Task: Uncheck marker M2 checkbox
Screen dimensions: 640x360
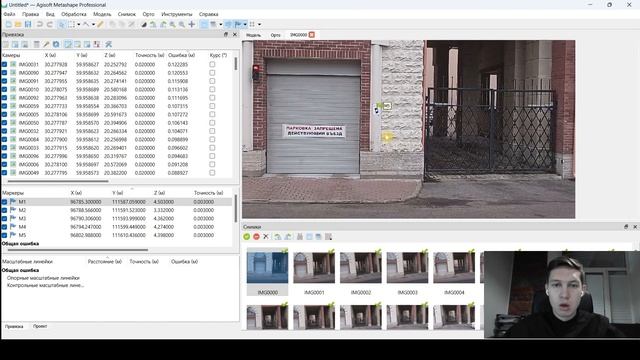Action: coord(4,210)
